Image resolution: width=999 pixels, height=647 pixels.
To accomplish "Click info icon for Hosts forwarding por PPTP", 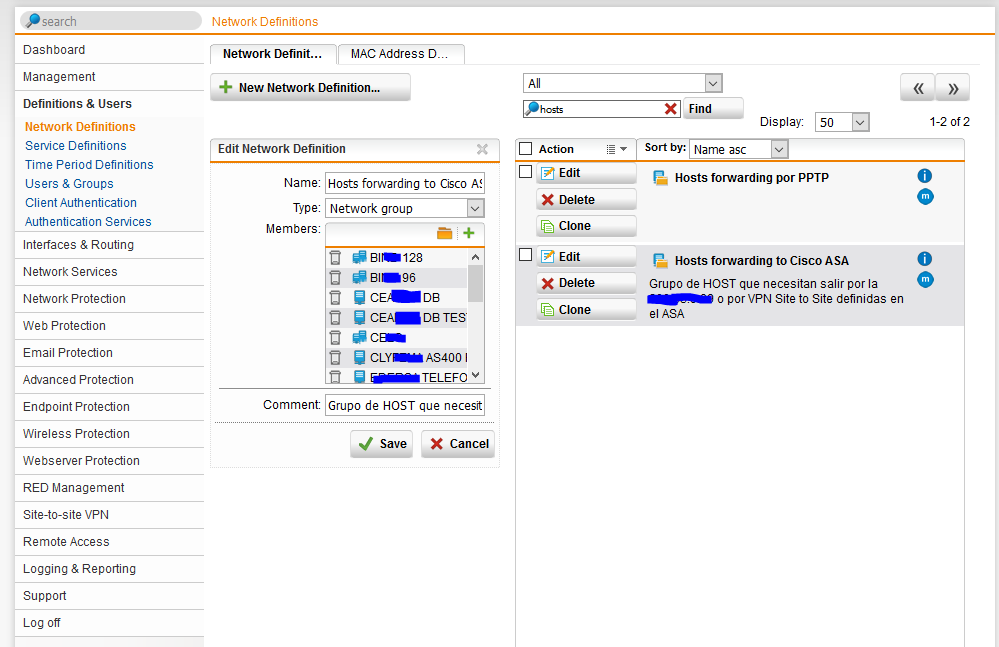I will [x=925, y=176].
